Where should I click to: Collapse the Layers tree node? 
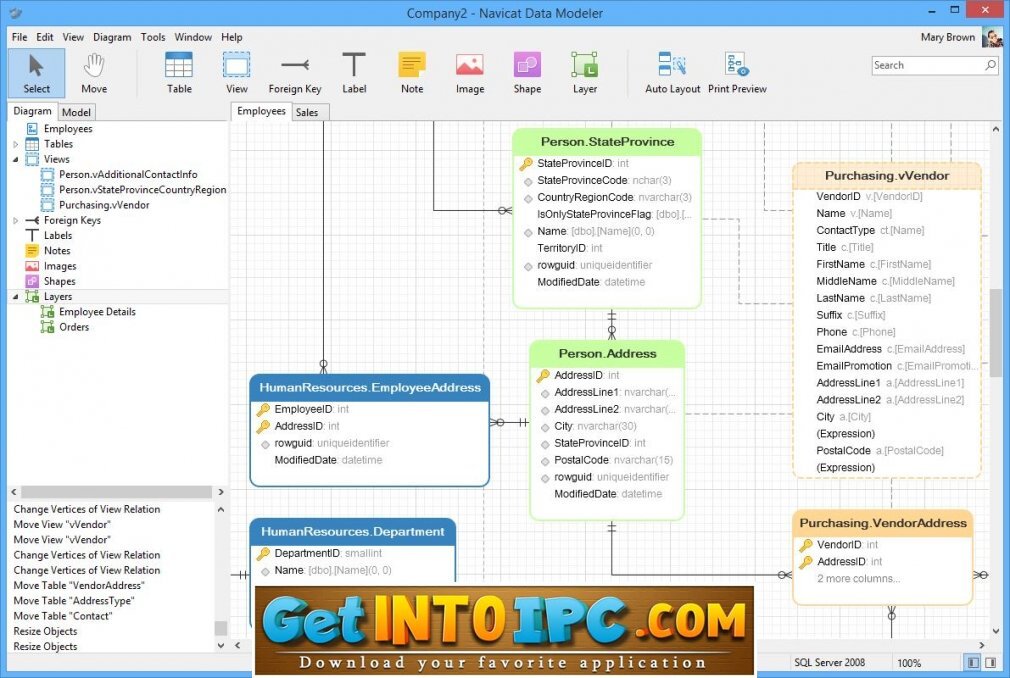click(15, 296)
